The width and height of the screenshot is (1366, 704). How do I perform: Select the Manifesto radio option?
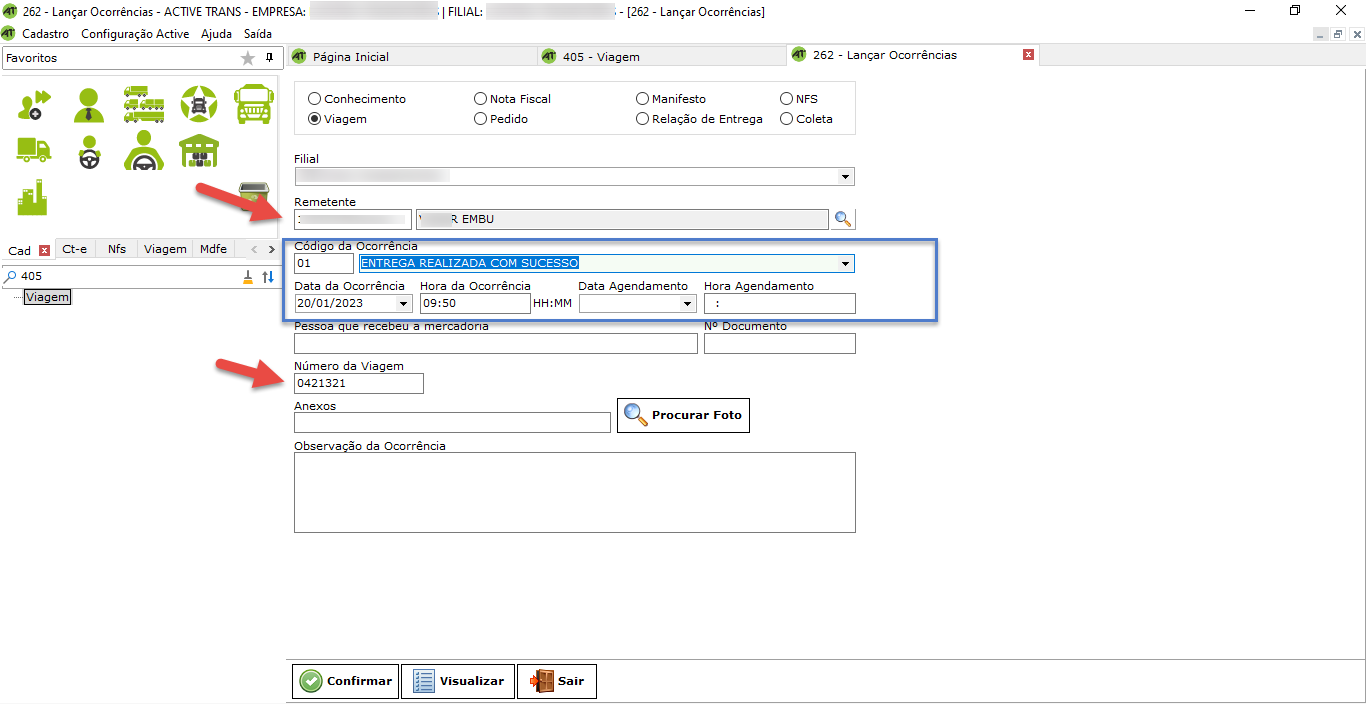coord(671,99)
